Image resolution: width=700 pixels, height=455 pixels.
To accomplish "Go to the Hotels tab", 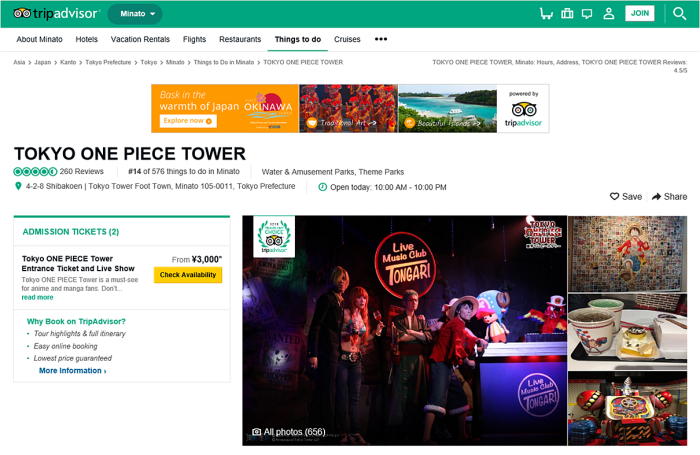I will click(87, 39).
